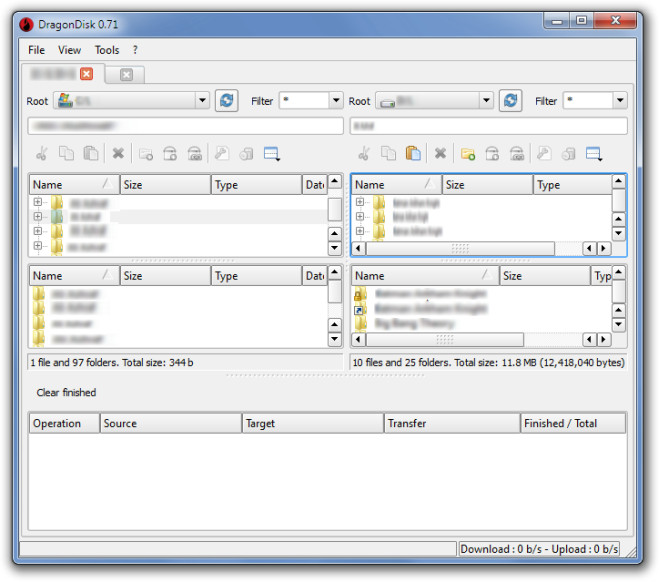
Task: Click the New Folder icon in left pane toolbar
Action: [x=146, y=154]
